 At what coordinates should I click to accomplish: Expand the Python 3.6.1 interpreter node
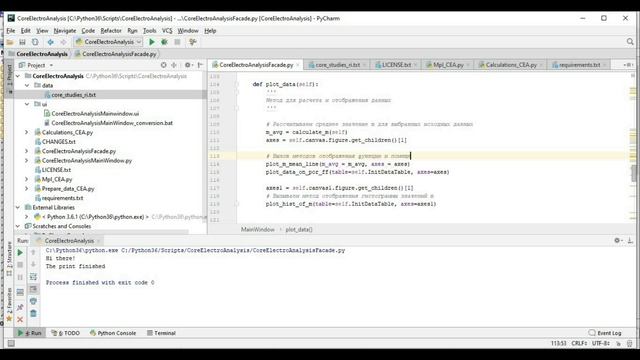point(27,217)
